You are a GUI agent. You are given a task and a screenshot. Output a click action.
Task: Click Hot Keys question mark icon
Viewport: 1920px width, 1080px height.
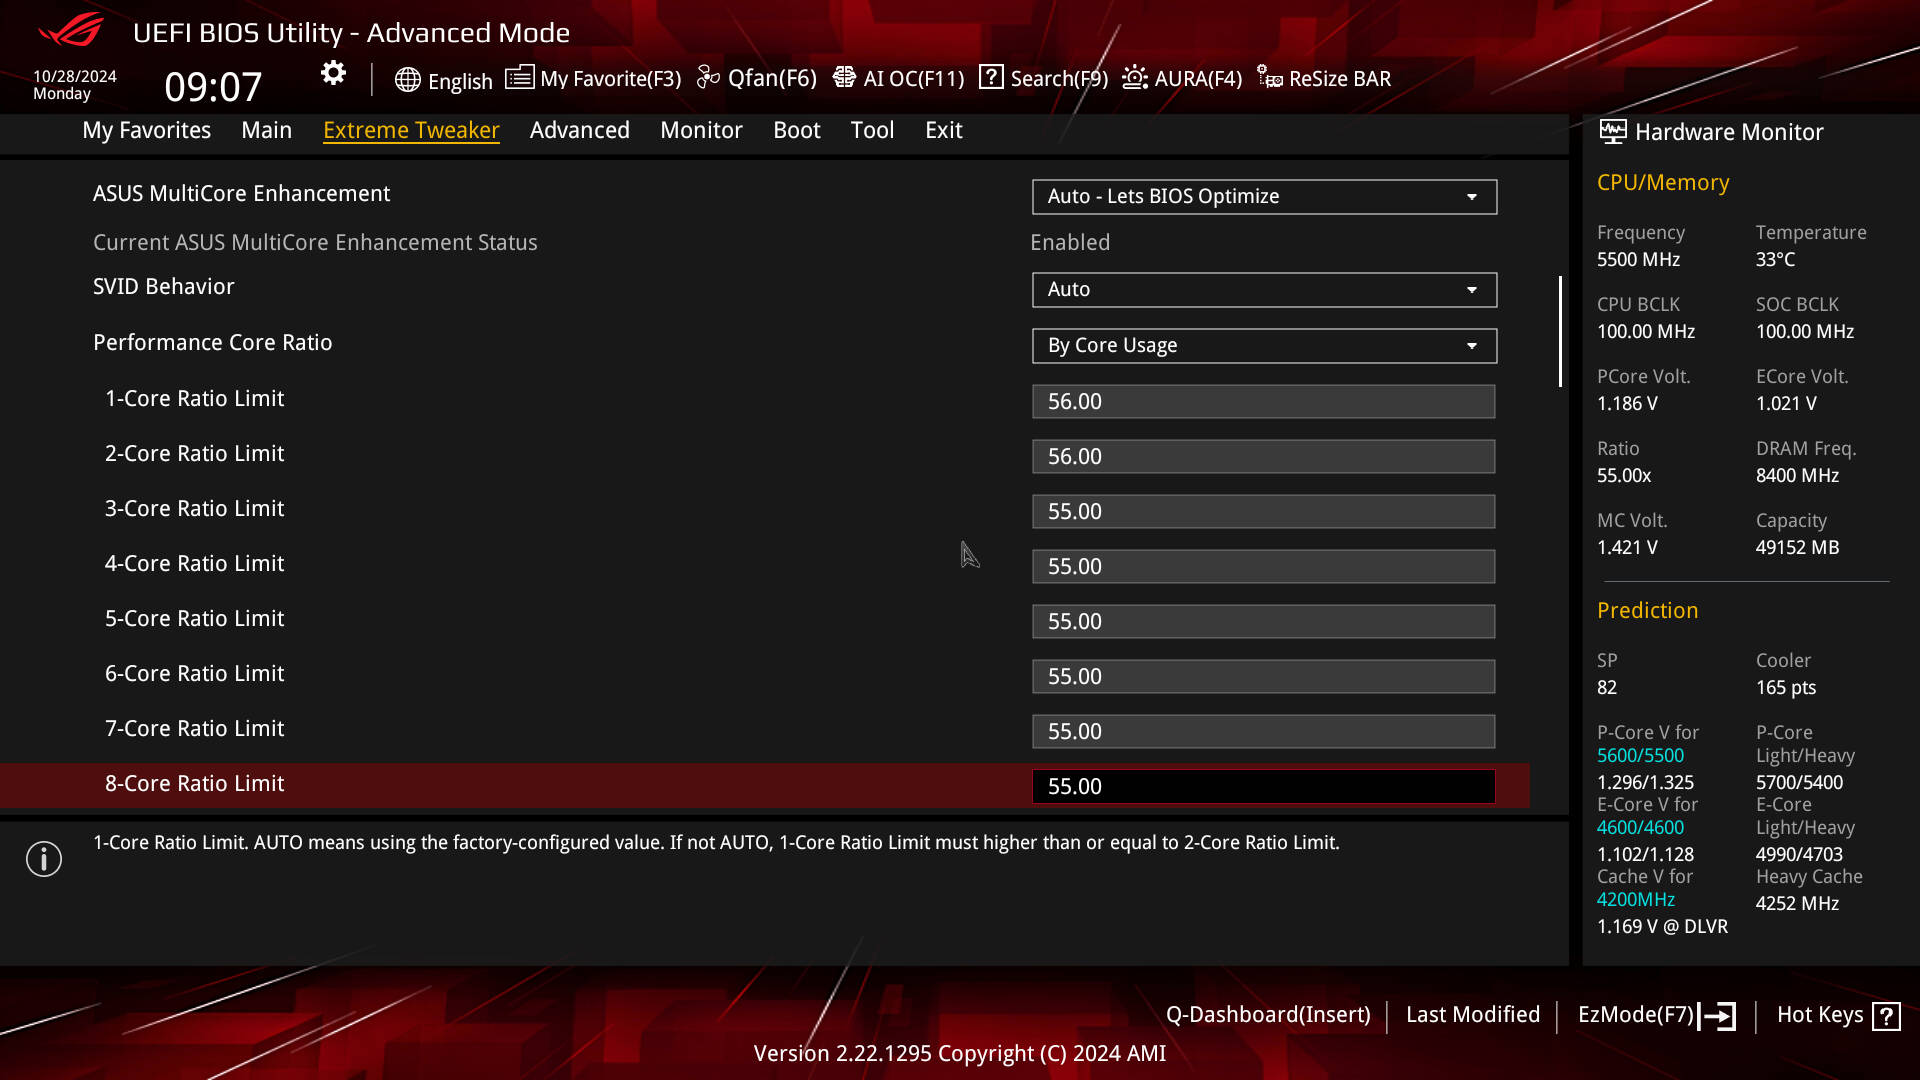pos(1886,1016)
